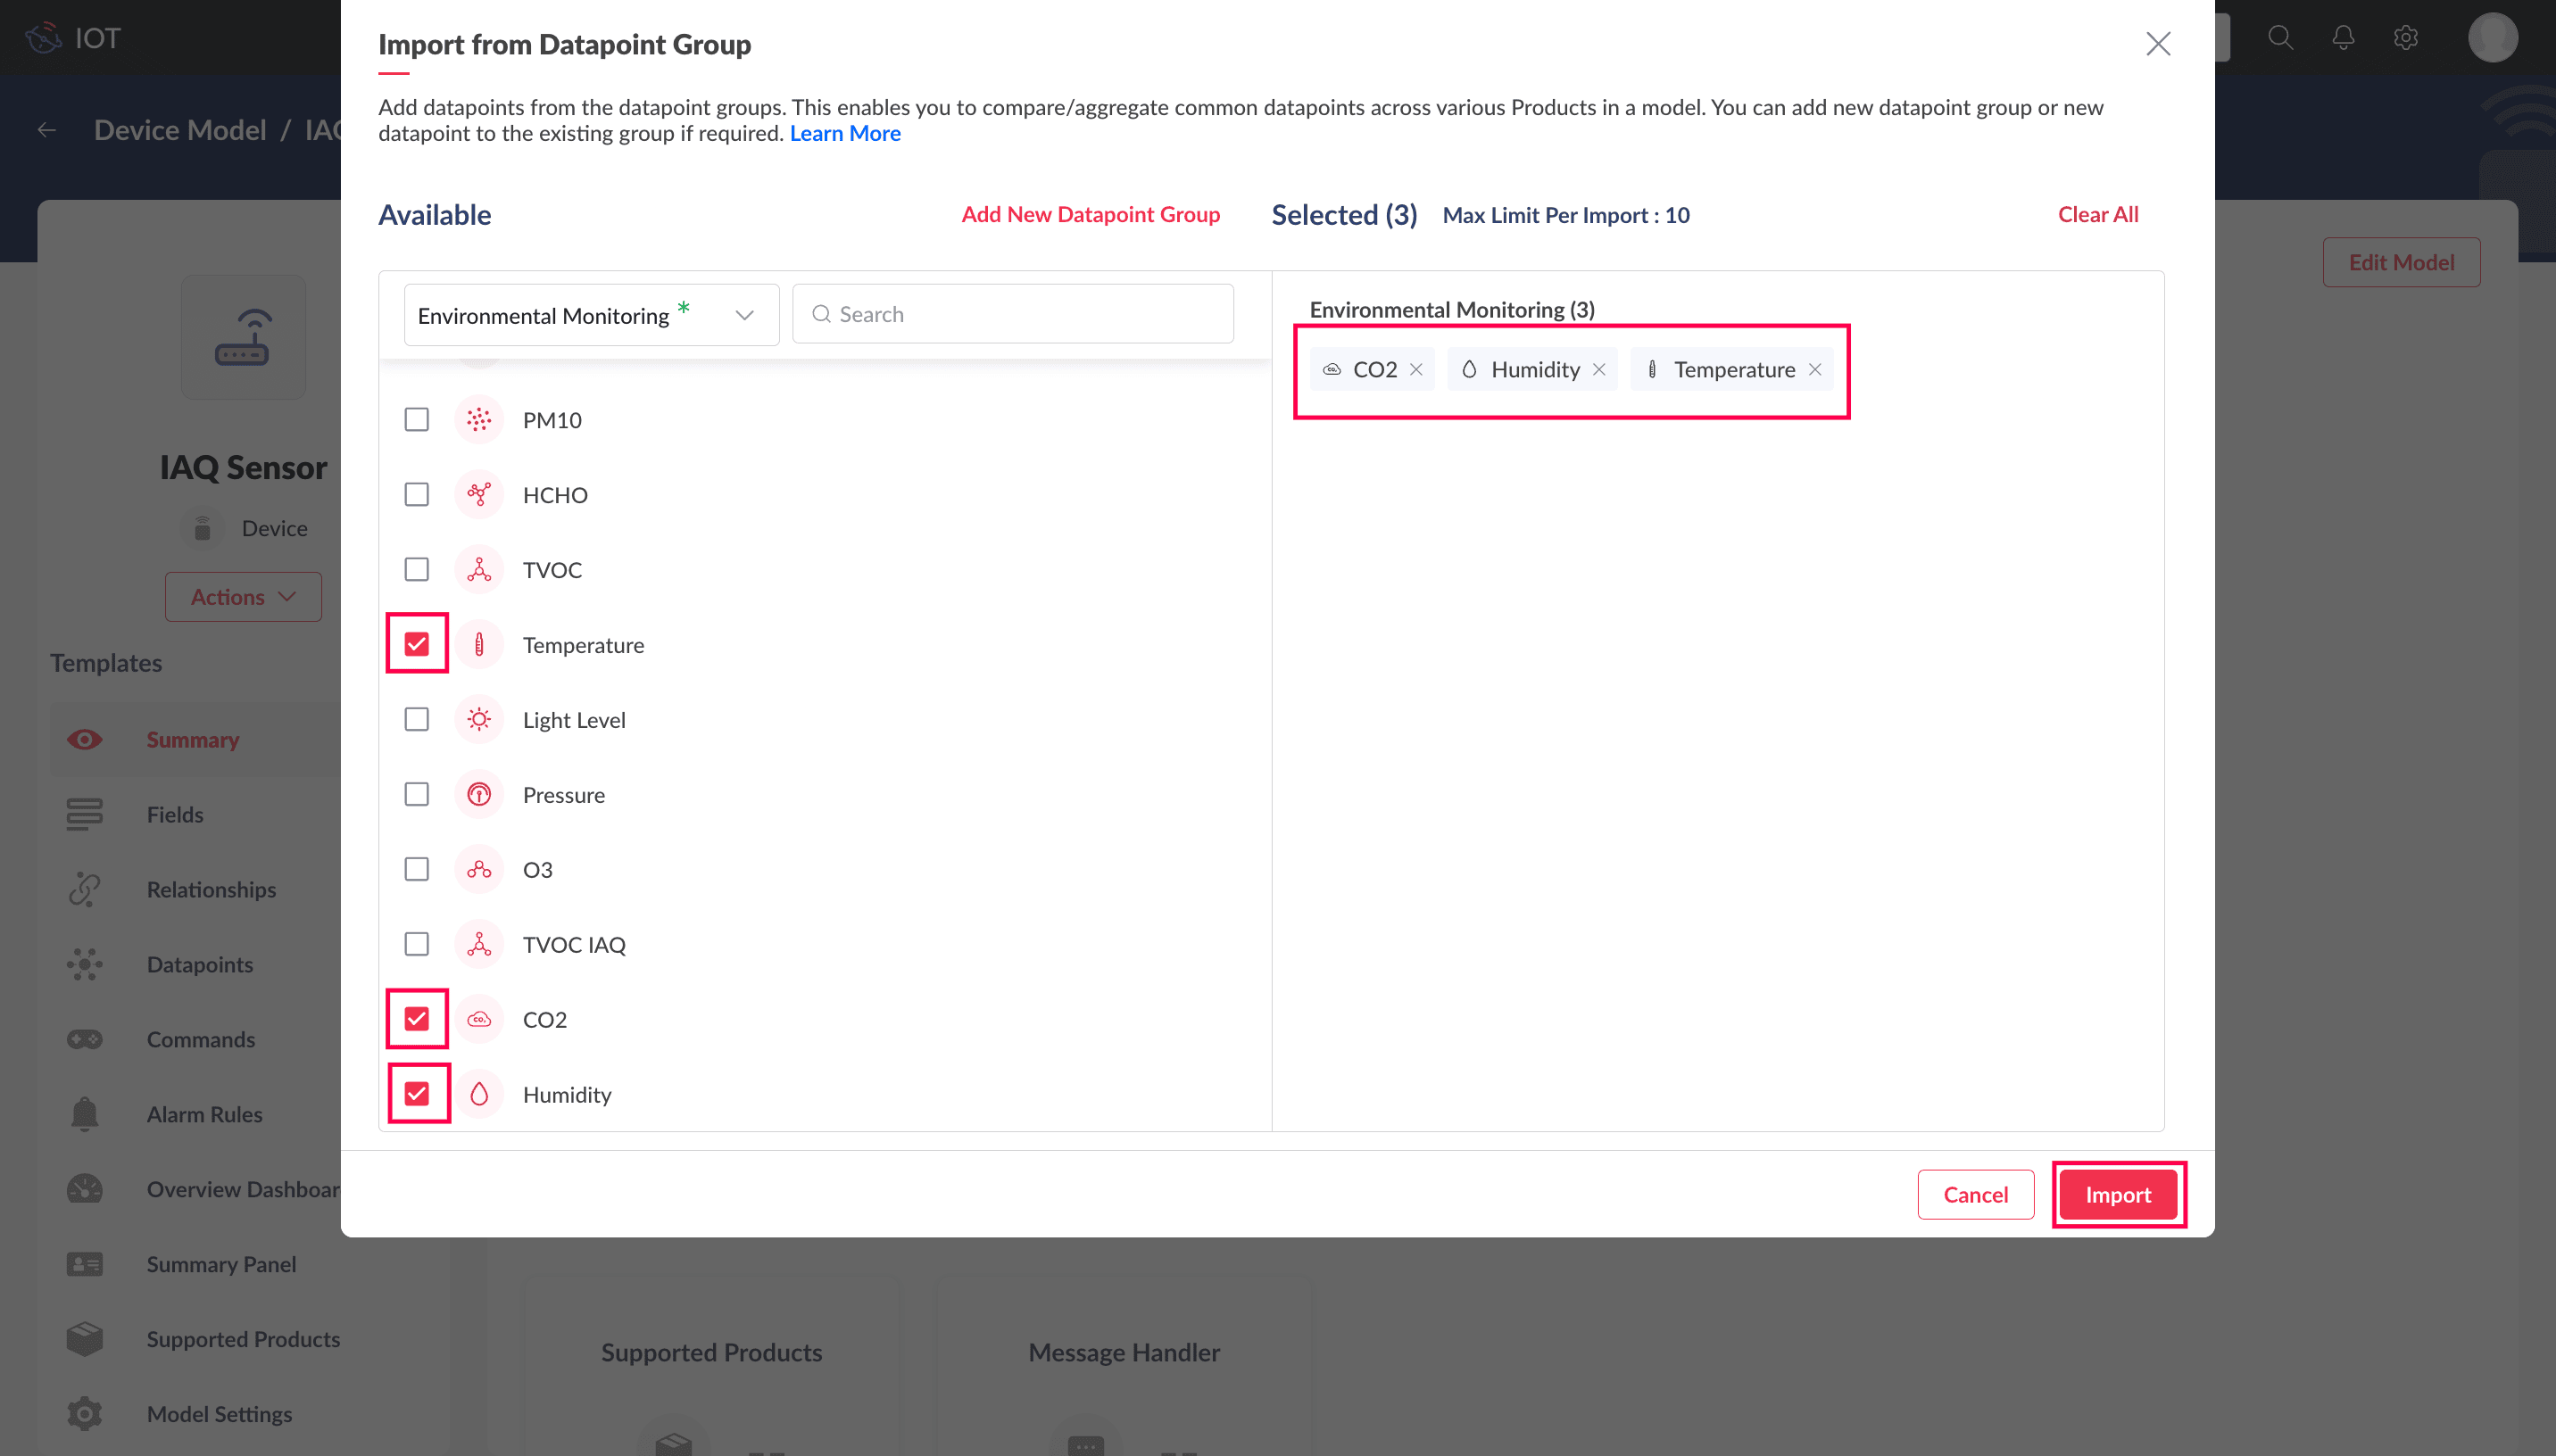The width and height of the screenshot is (2556, 1456).
Task: Select the Summary template tab
Action: [x=196, y=739]
